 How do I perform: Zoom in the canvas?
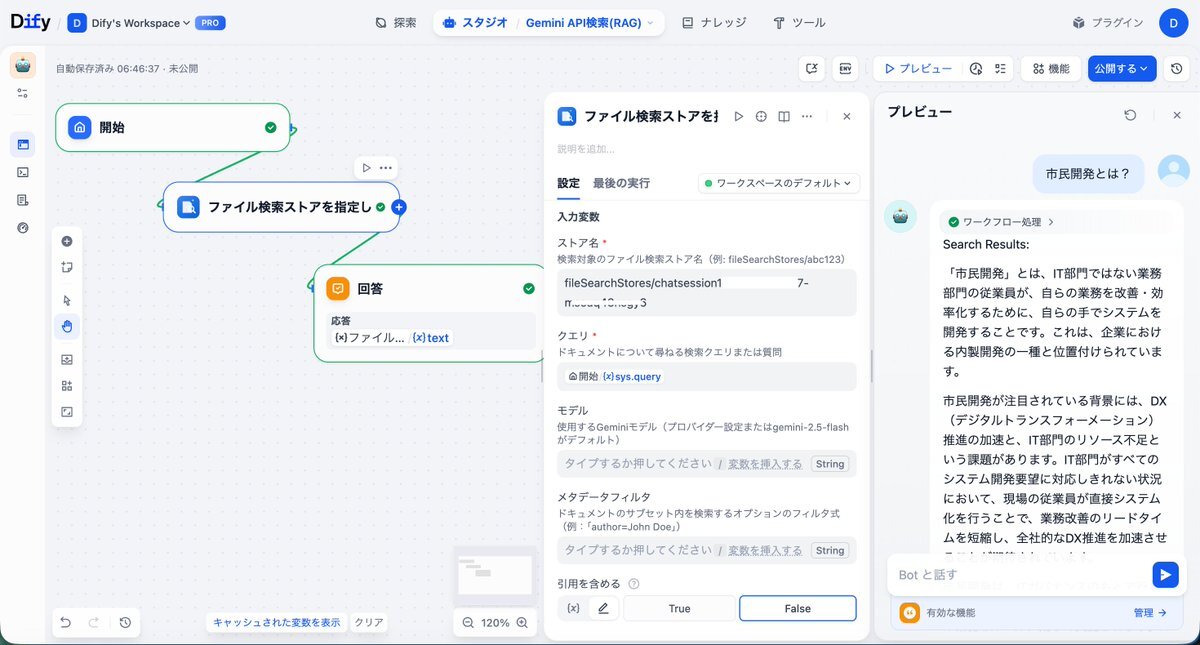click(522, 622)
